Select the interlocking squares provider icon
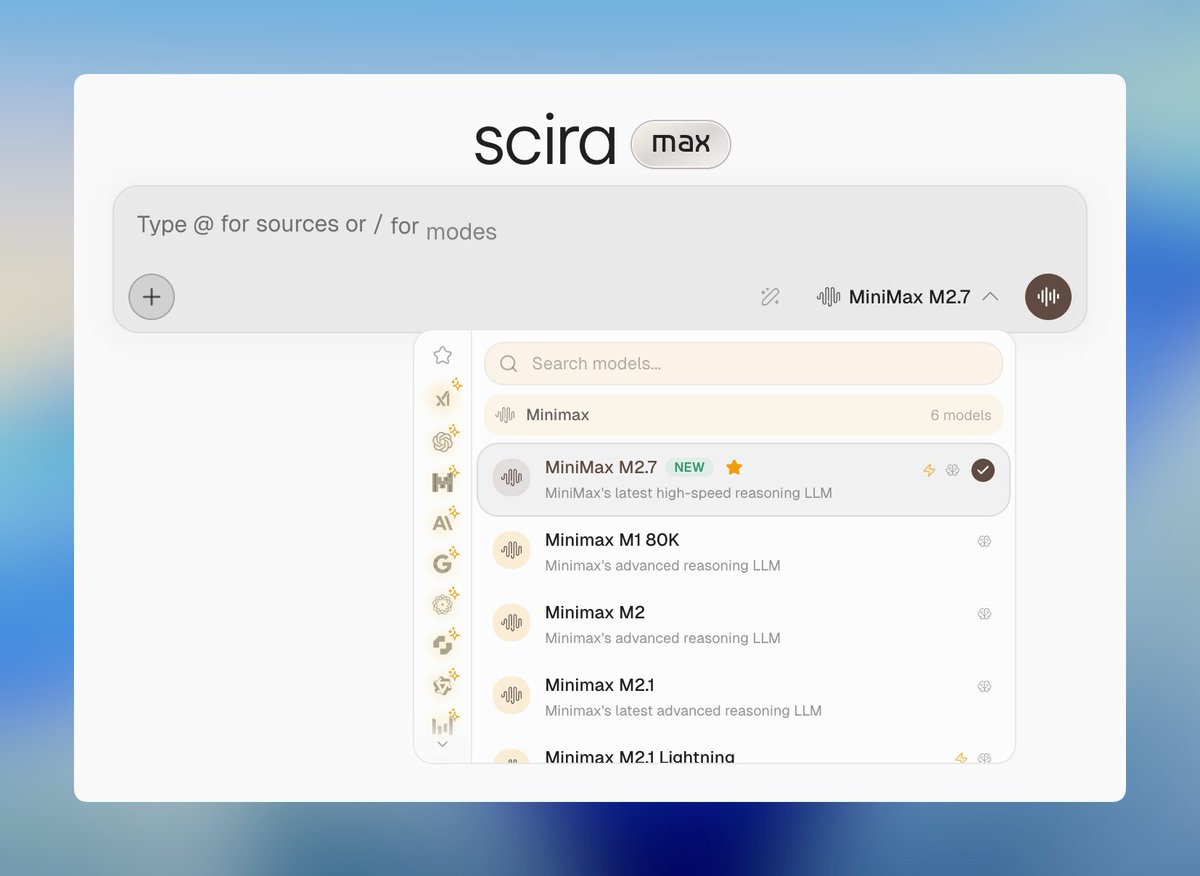The height and width of the screenshot is (876, 1200). click(442, 645)
